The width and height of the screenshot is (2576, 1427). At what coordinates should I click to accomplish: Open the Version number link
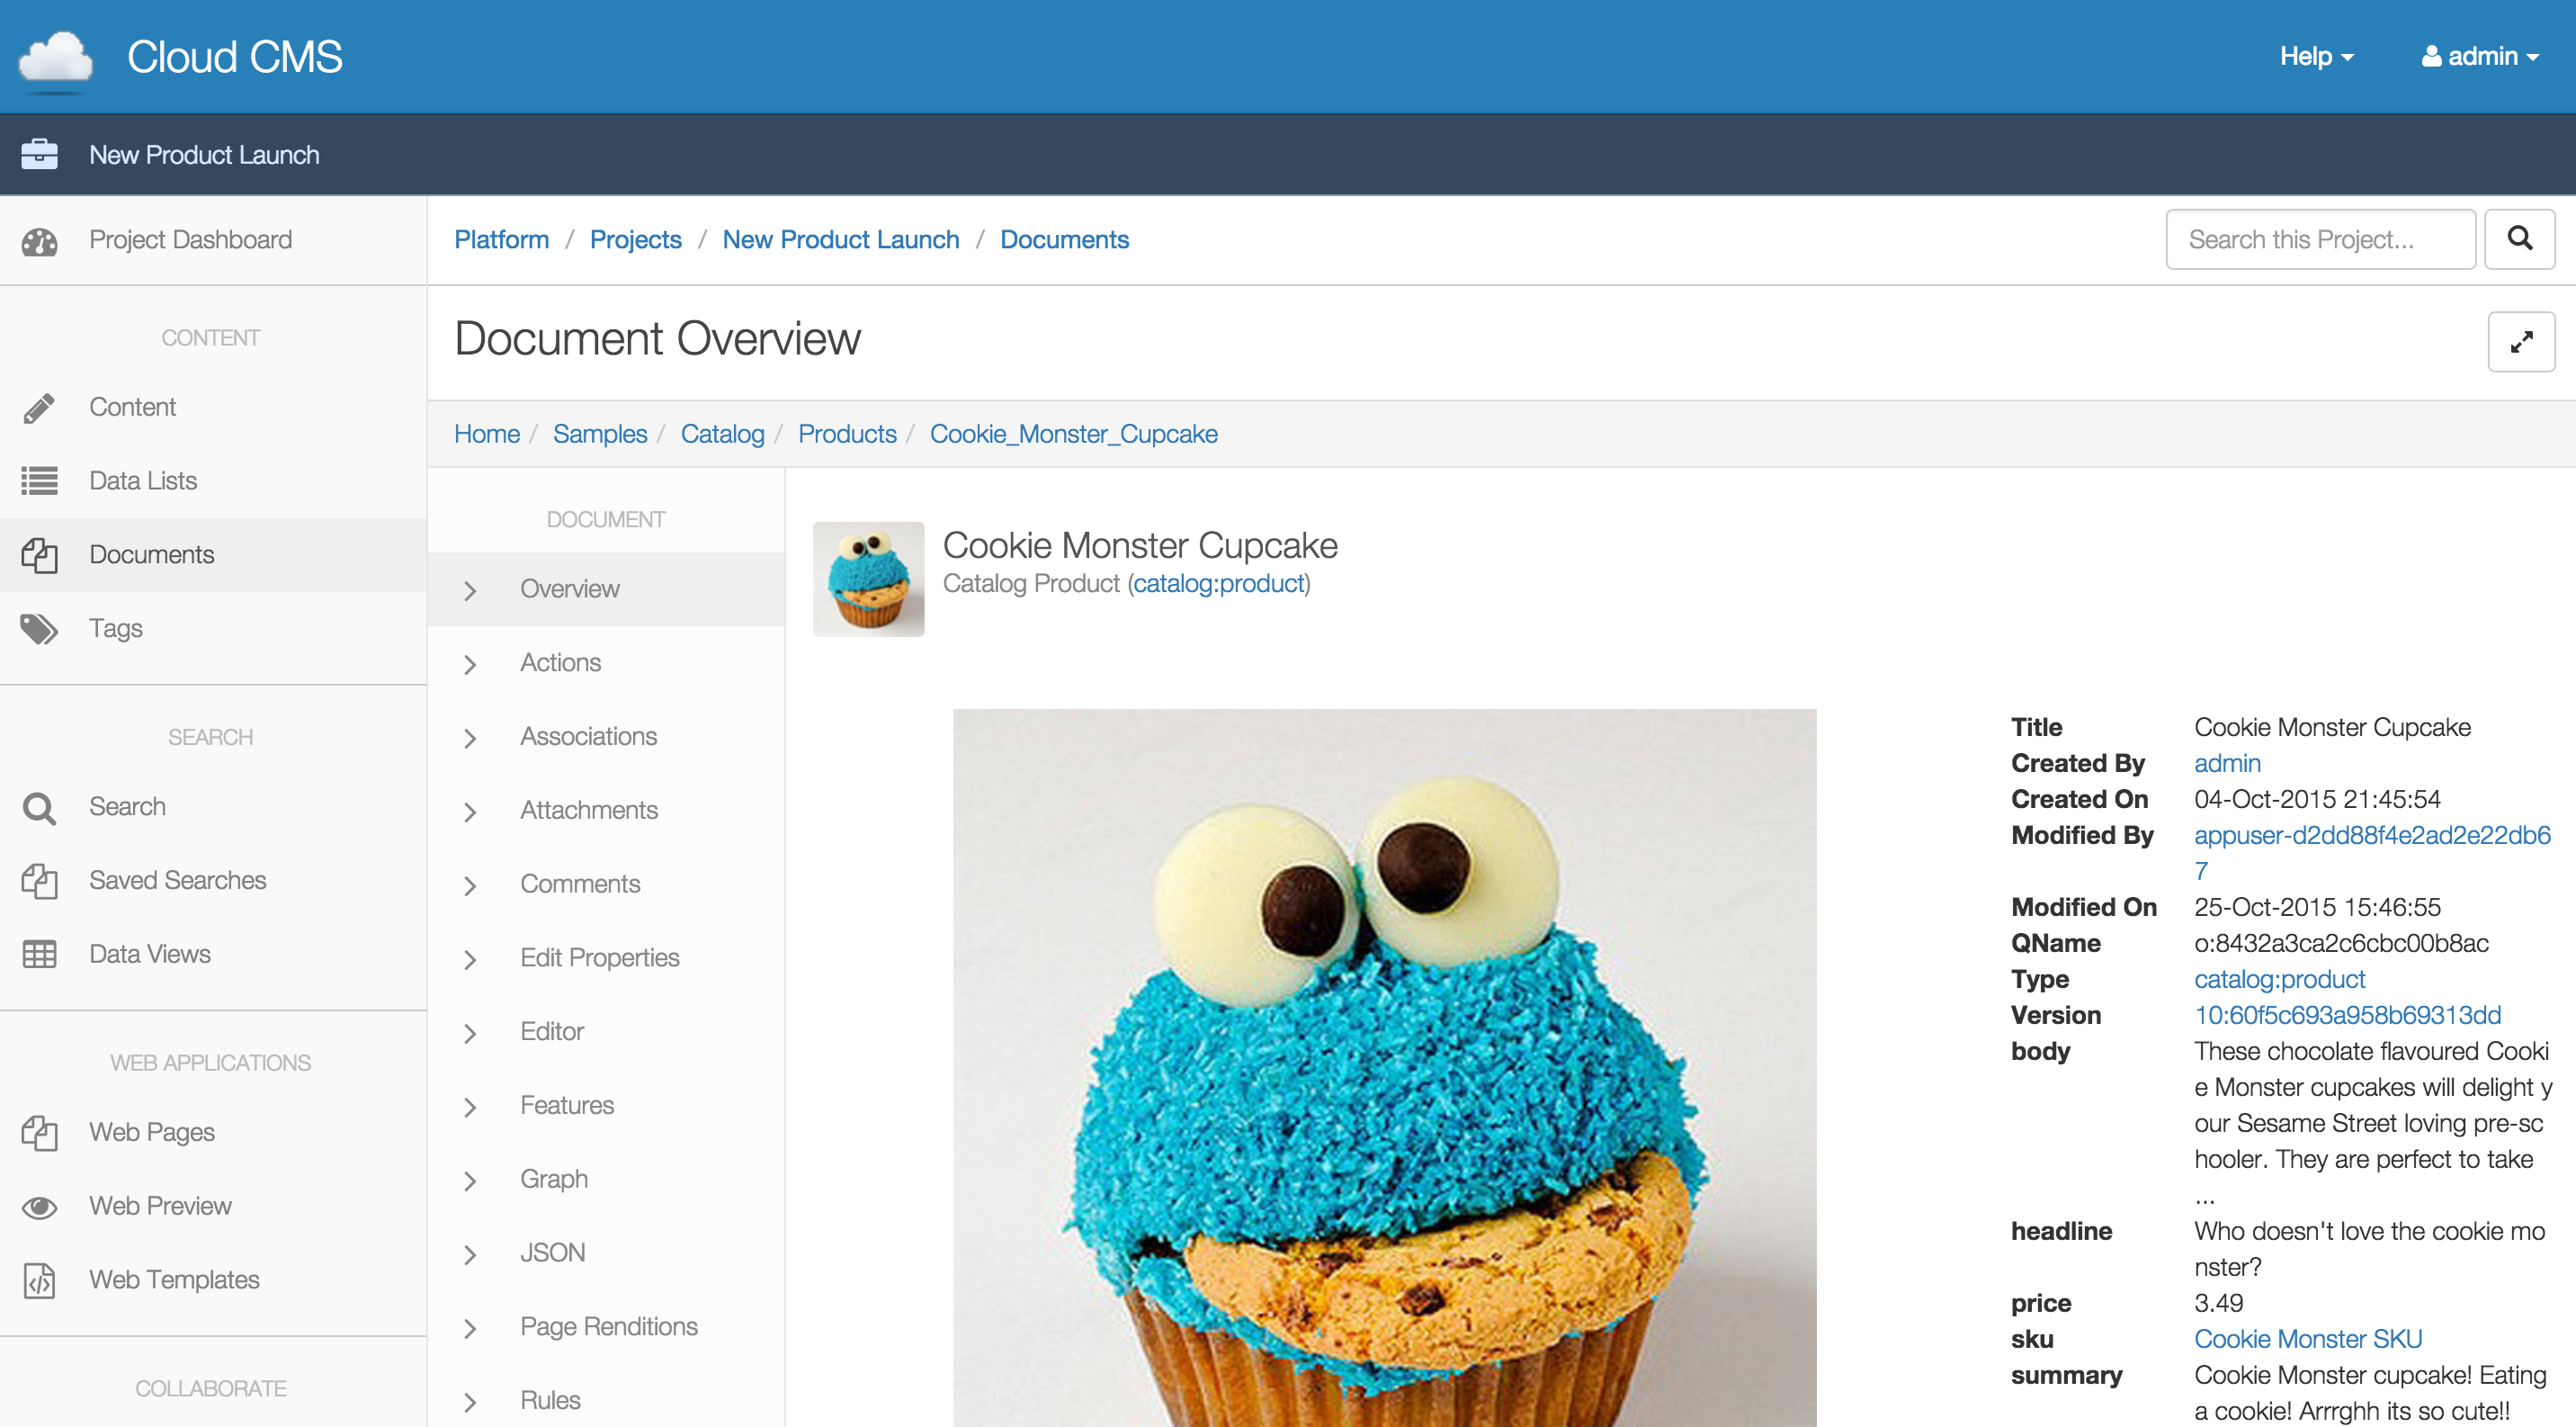(x=2347, y=1015)
